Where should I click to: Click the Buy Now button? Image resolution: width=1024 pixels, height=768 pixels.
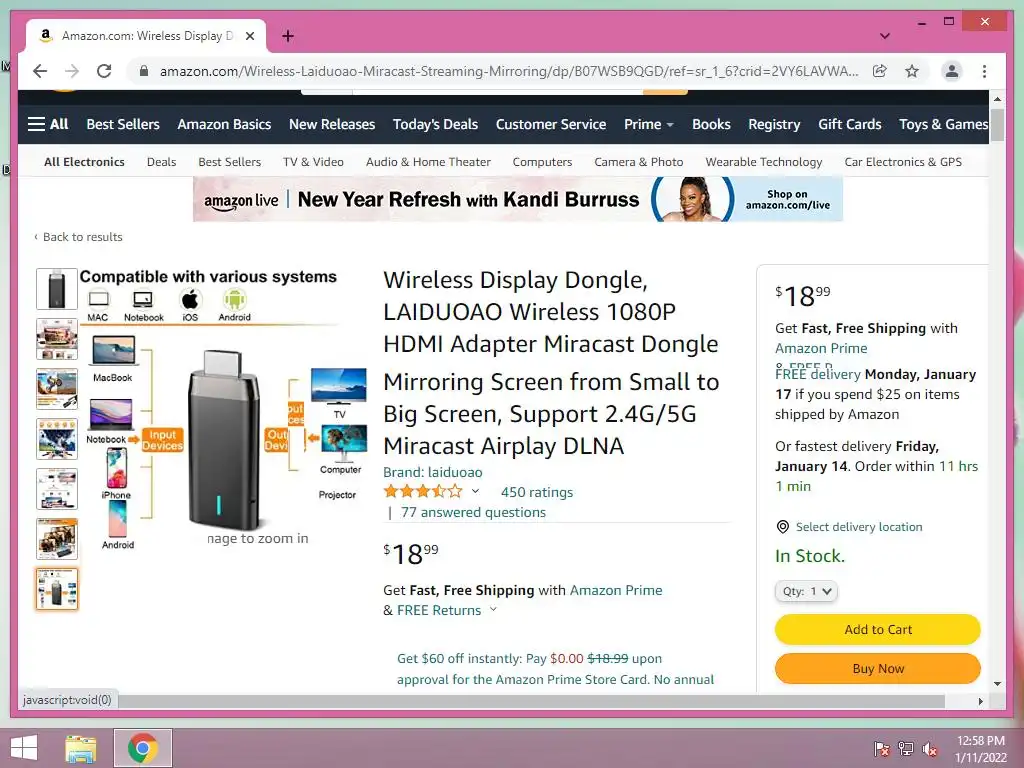tap(878, 669)
